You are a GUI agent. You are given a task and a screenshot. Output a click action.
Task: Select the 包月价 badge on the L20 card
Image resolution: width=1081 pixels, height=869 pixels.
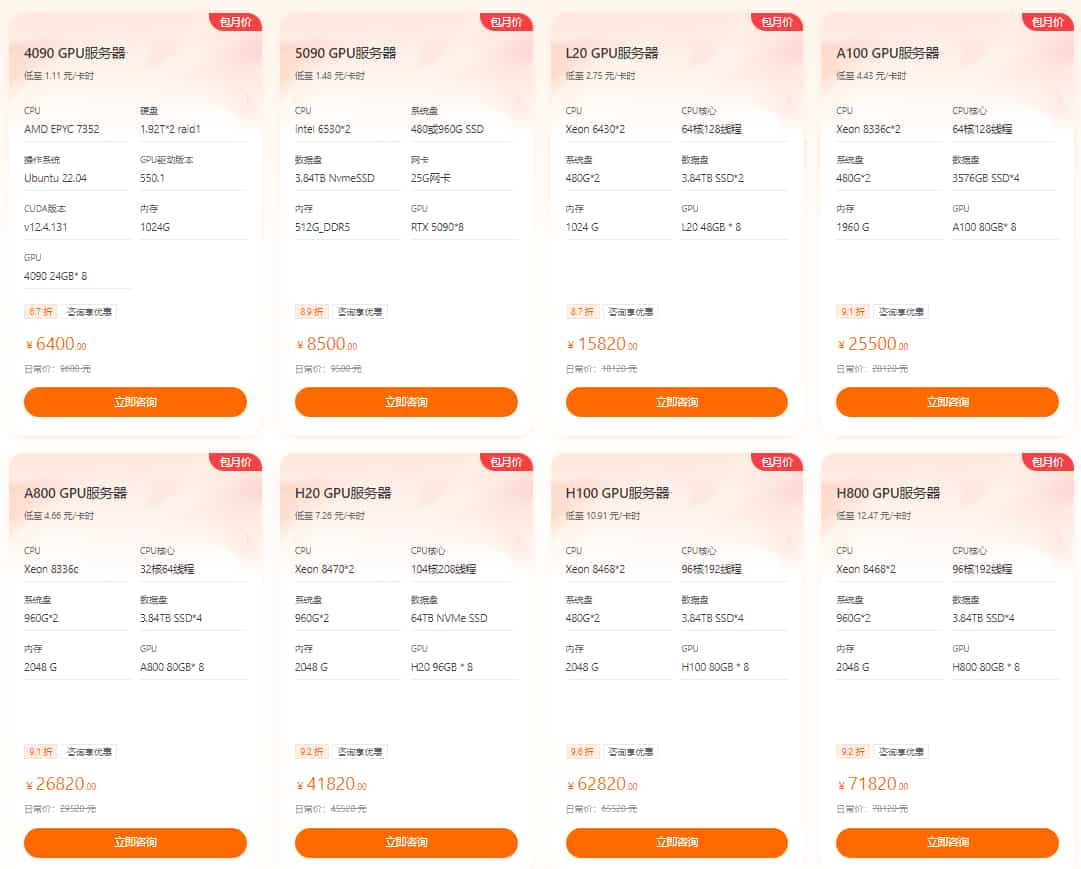[x=777, y=22]
